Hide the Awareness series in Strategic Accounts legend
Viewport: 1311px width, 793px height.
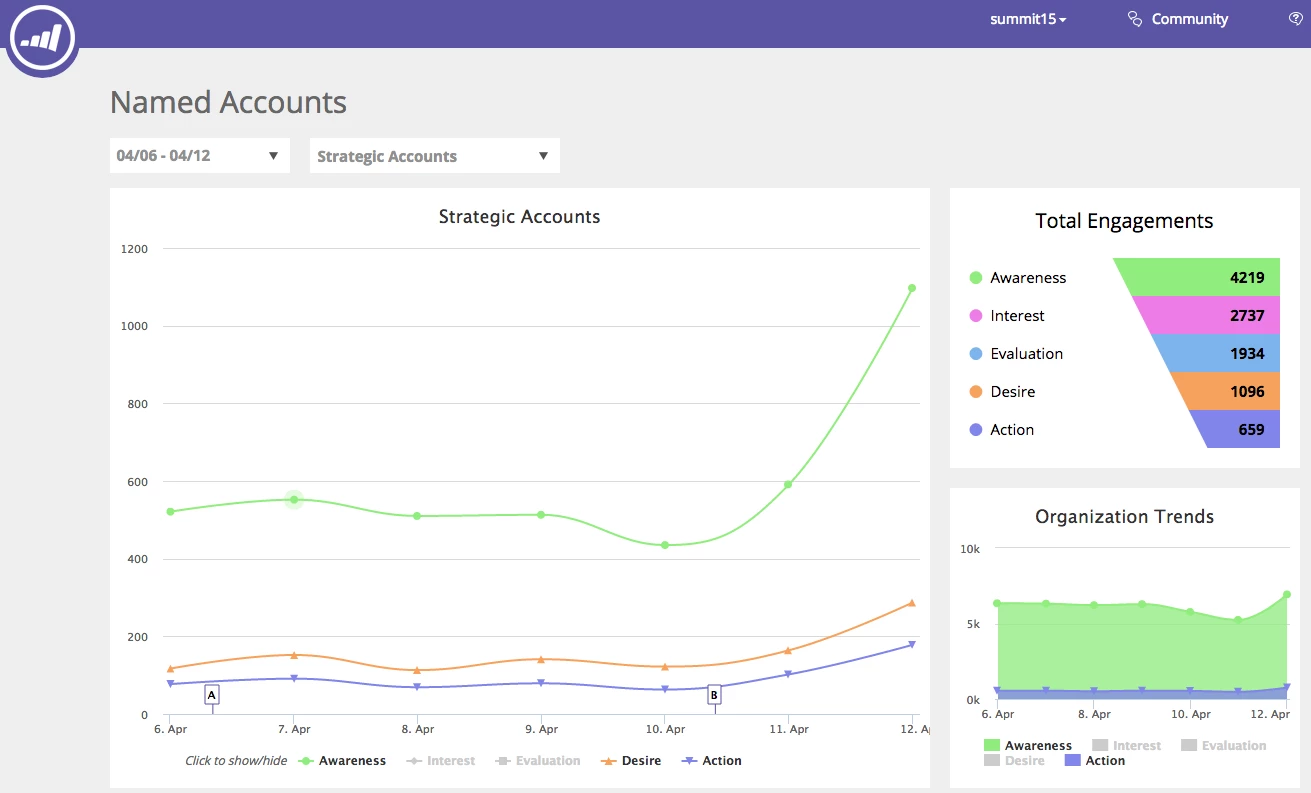pos(343,761)
